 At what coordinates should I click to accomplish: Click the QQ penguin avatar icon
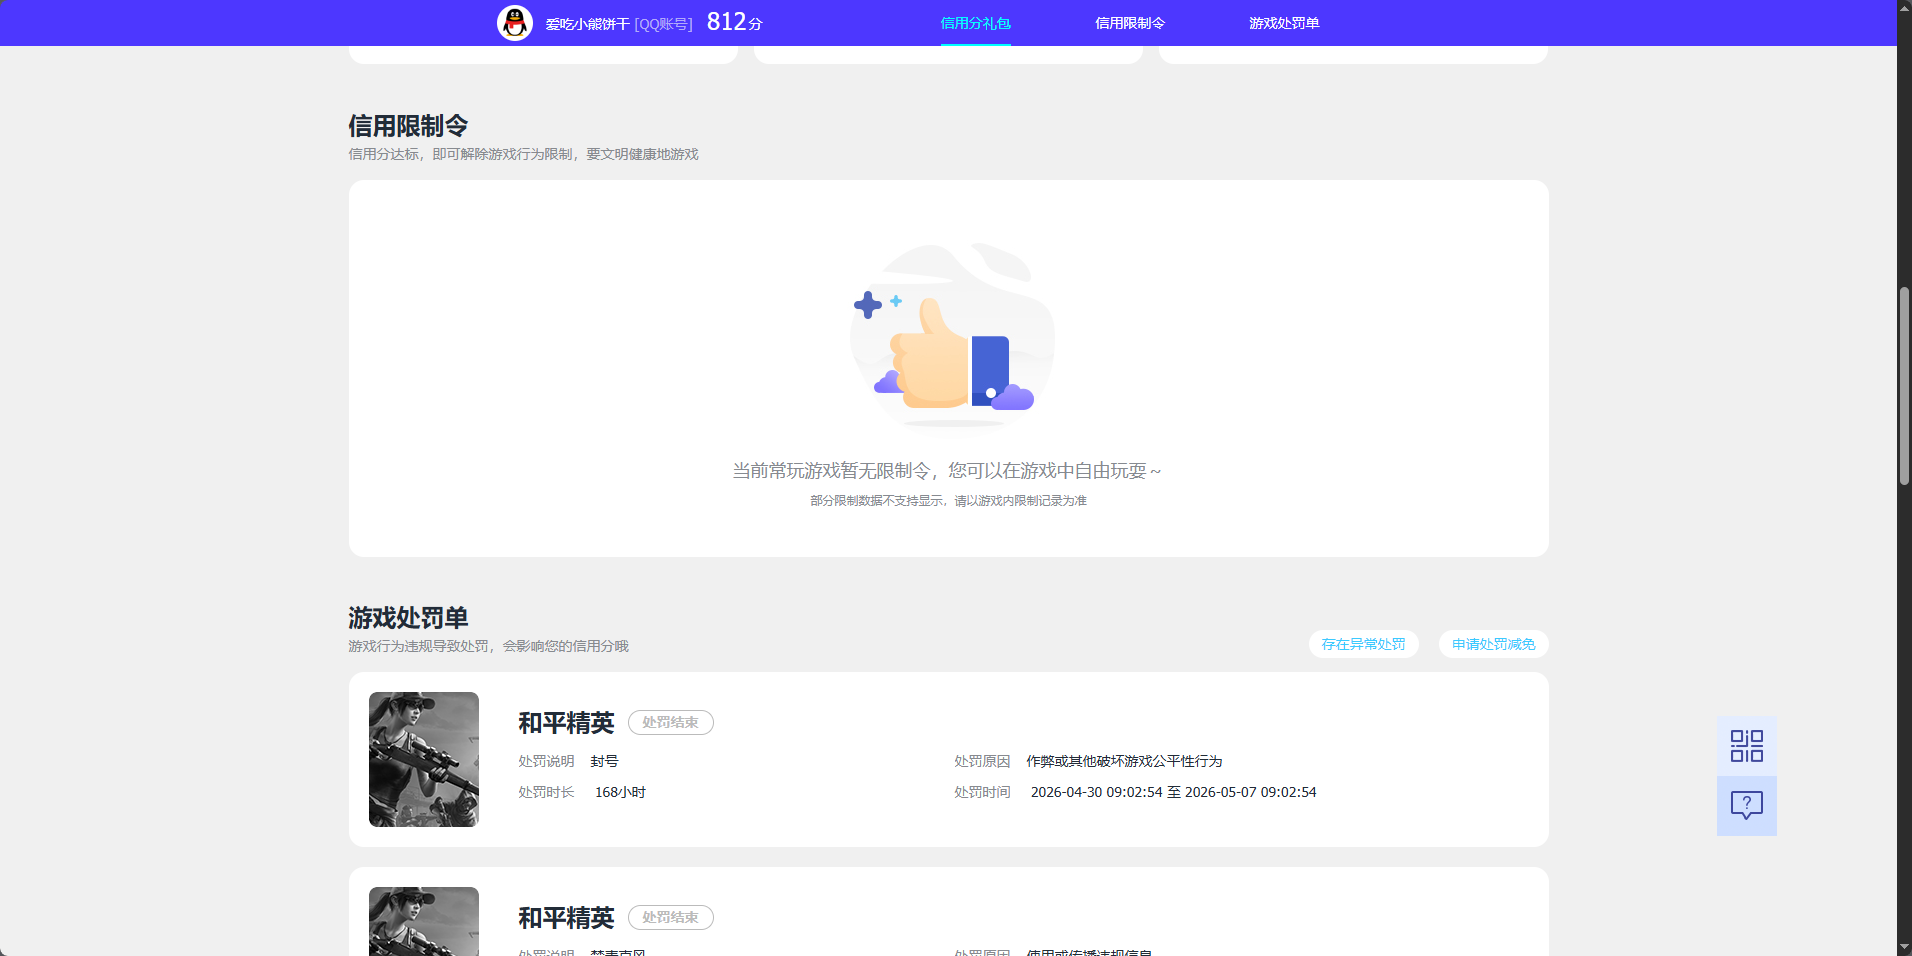coord(515,23)
